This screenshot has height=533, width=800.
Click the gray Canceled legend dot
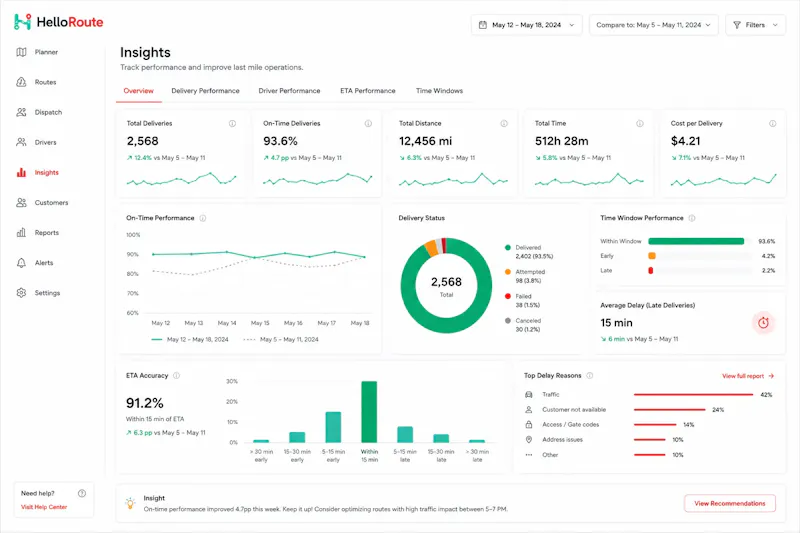[508, 321]
